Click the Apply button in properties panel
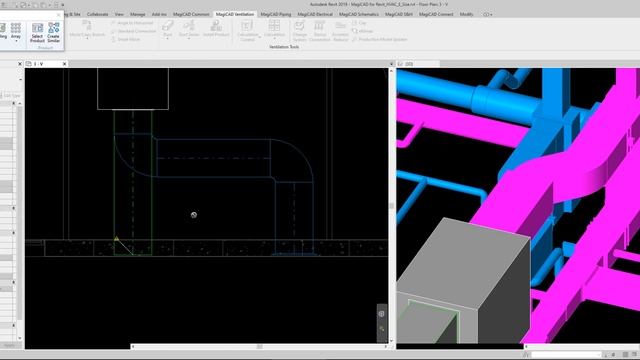The width and height of the screenshot is (640, 360). click(x=10, y=345)
